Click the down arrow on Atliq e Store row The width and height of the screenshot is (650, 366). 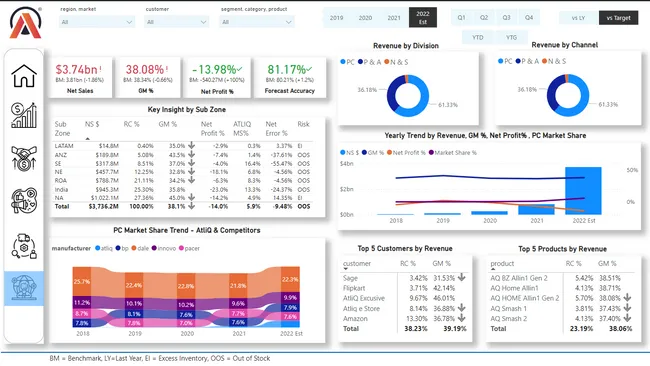461,308
